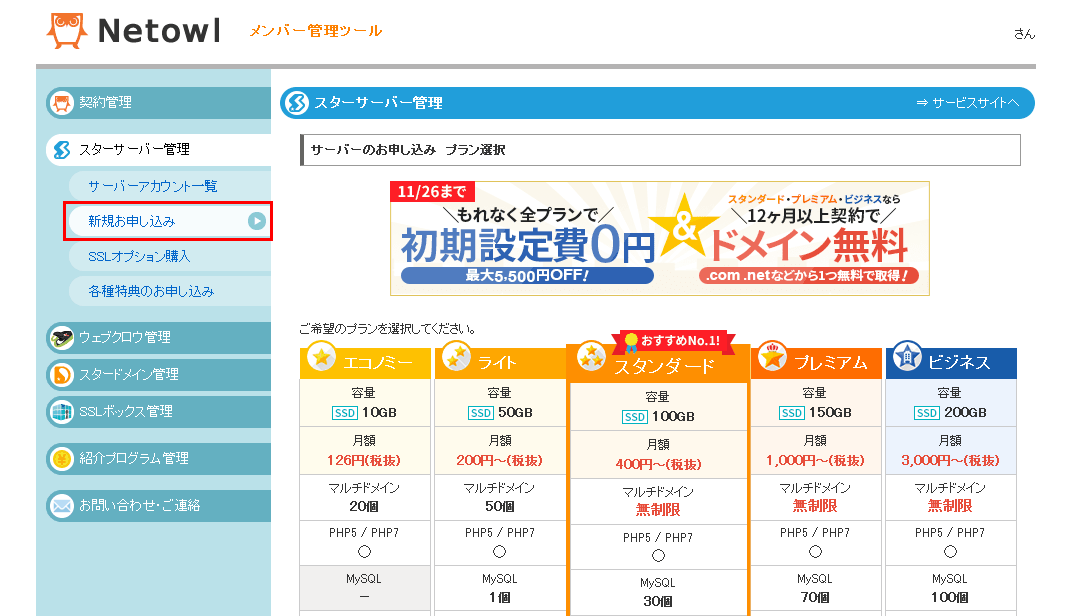Click the 初期設定費0円 campaign banner
Viewport: 1073px width, 616px height.
coord(660,238)
